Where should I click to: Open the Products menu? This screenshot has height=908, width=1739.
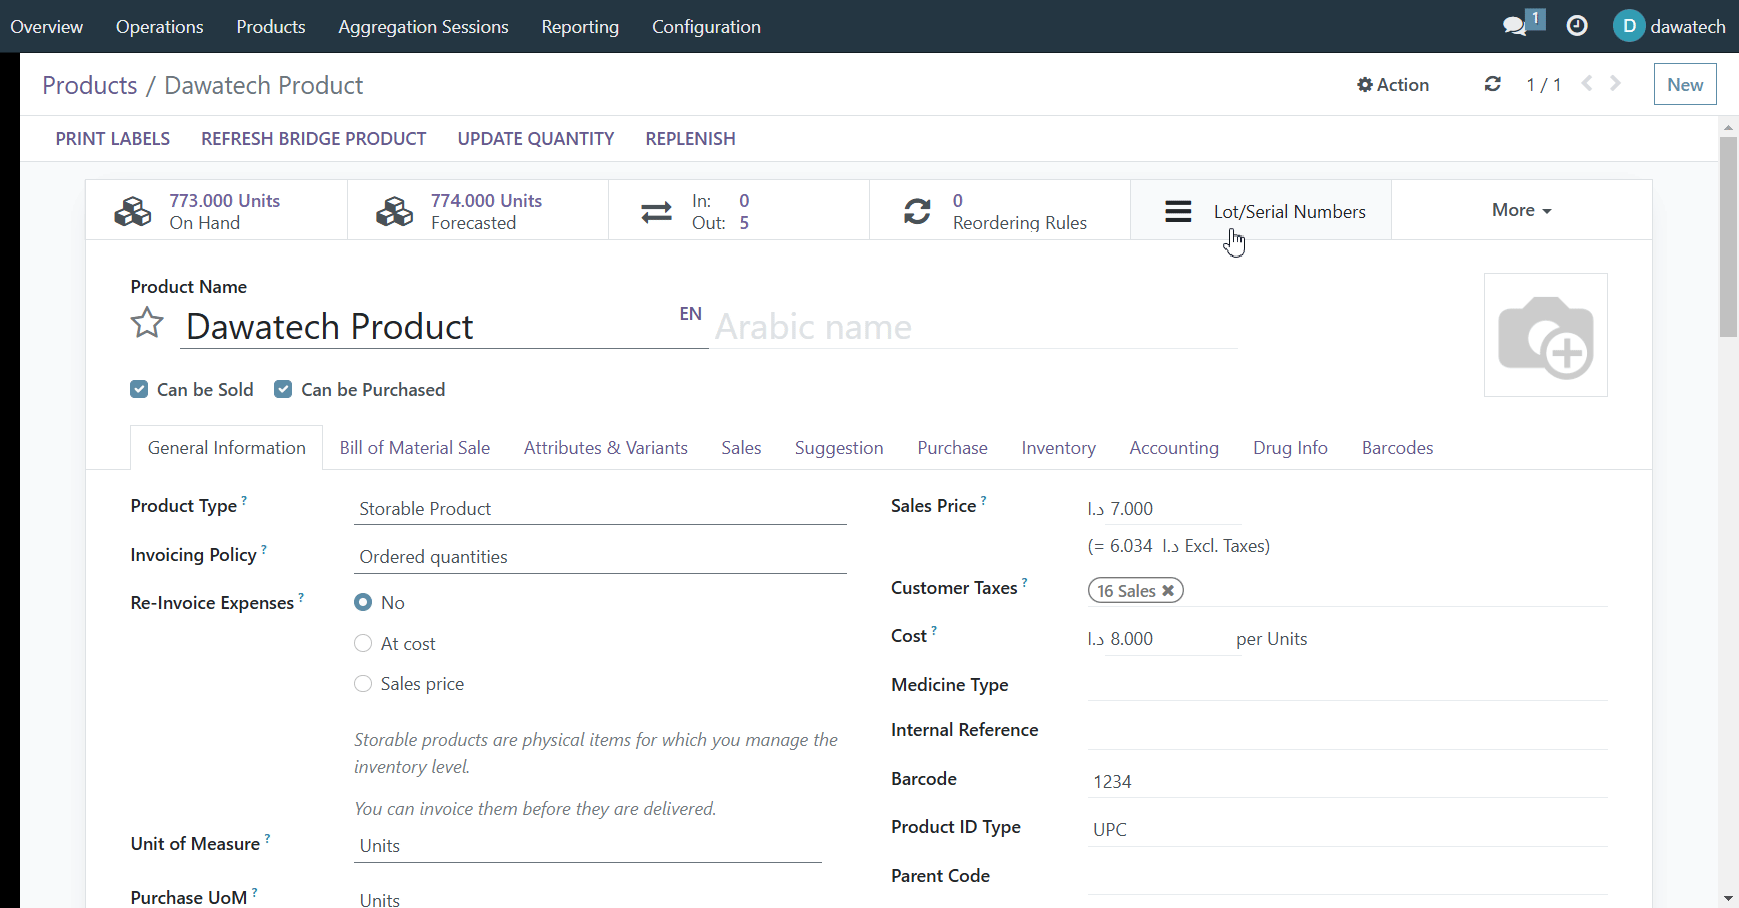[271, 27]
